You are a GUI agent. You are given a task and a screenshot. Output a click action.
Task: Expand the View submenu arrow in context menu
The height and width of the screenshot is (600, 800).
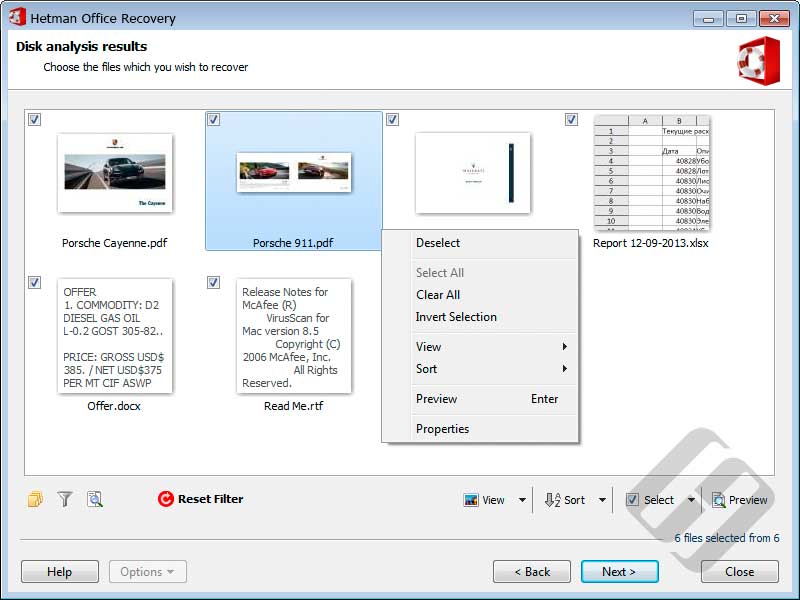click(565, 346)
